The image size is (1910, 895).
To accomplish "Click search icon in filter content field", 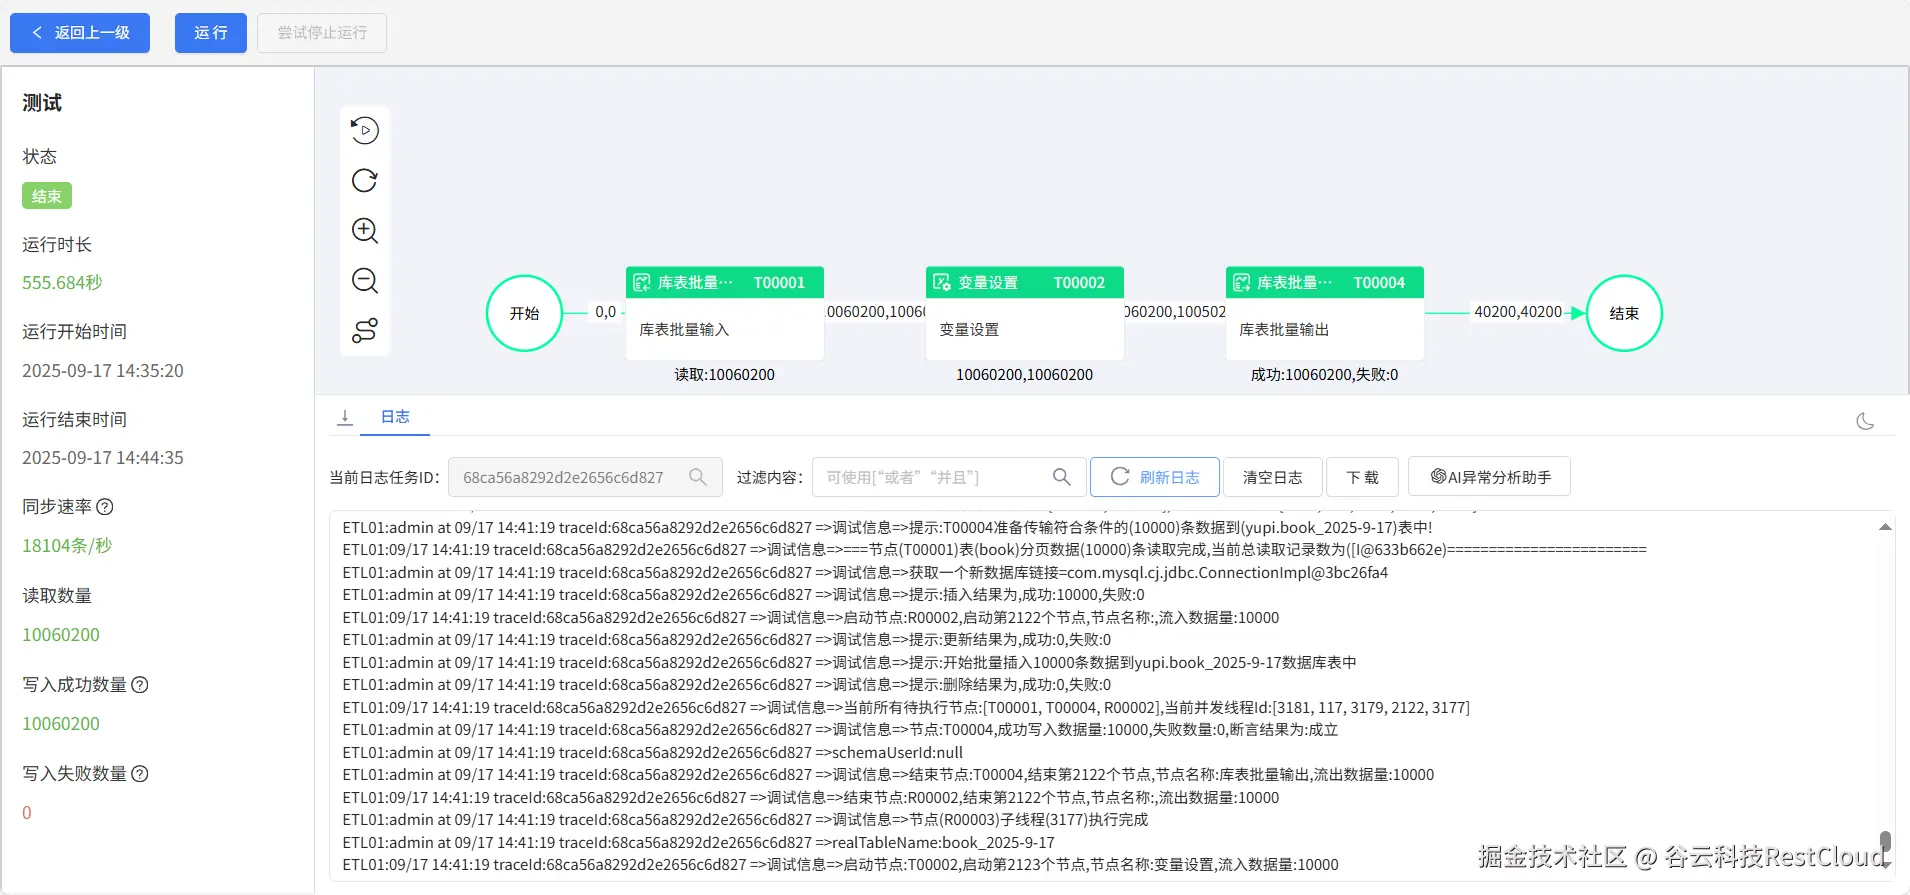I will (1062, 477).
